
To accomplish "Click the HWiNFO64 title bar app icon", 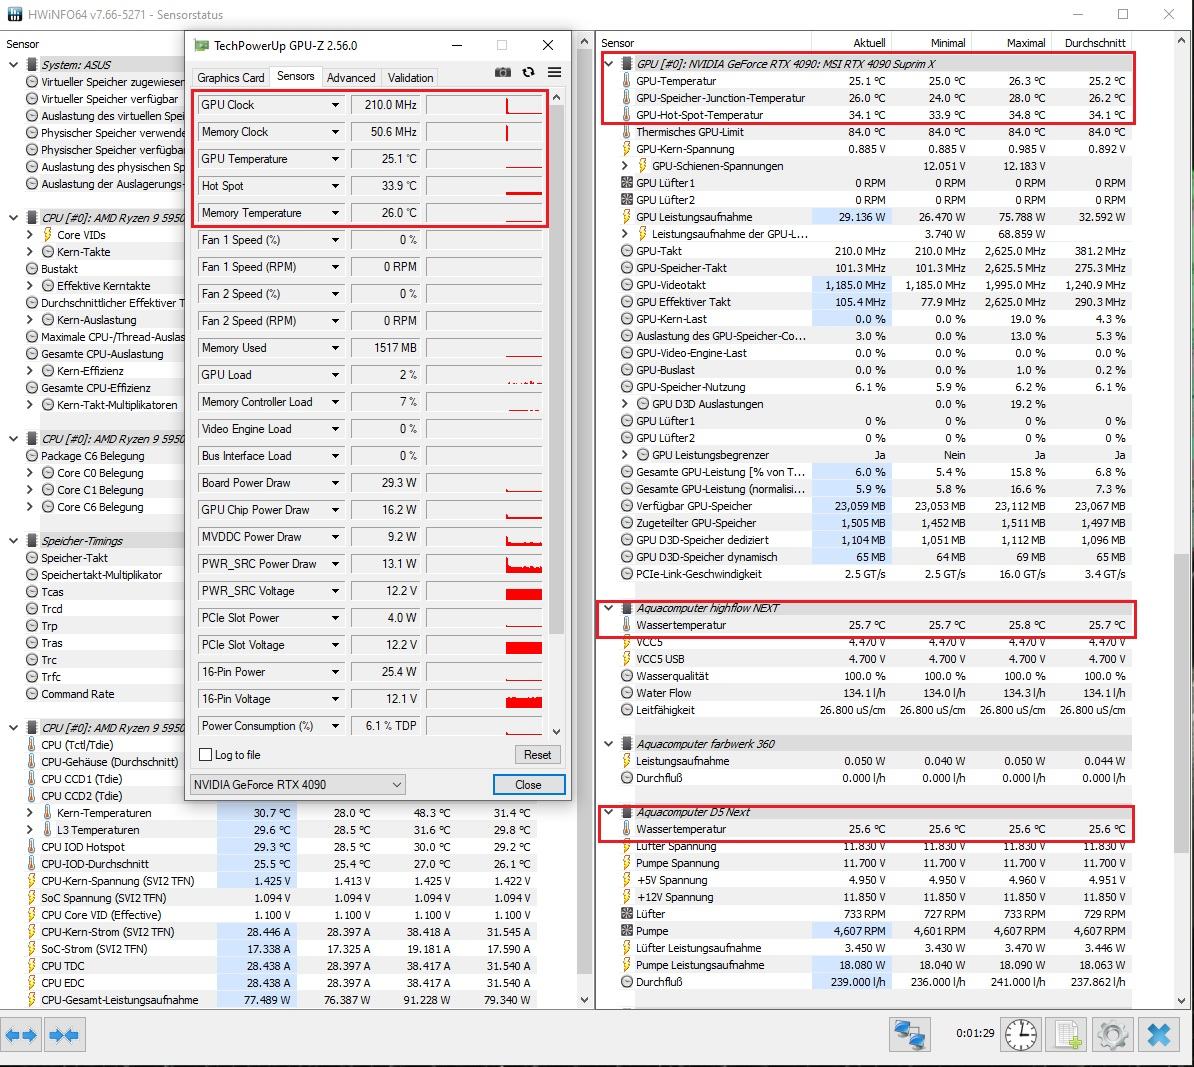I will click(x=14, y=14).
